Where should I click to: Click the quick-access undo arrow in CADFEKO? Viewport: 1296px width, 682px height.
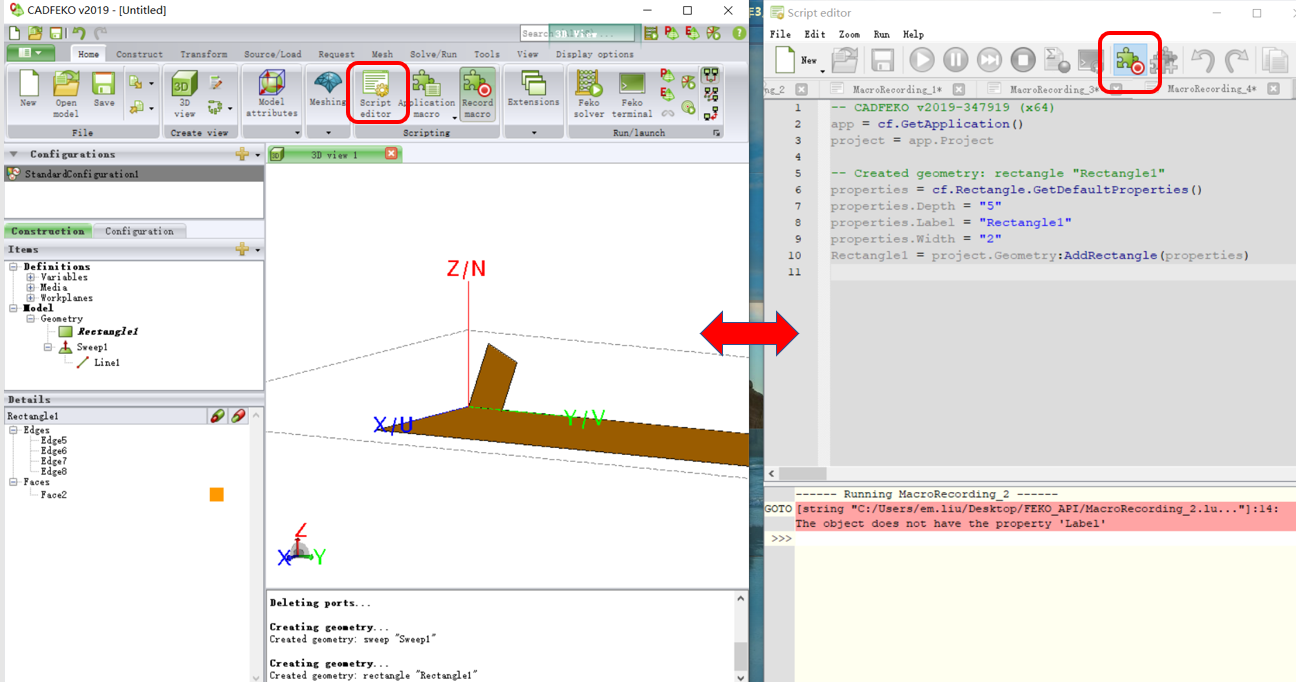(79, 33)
